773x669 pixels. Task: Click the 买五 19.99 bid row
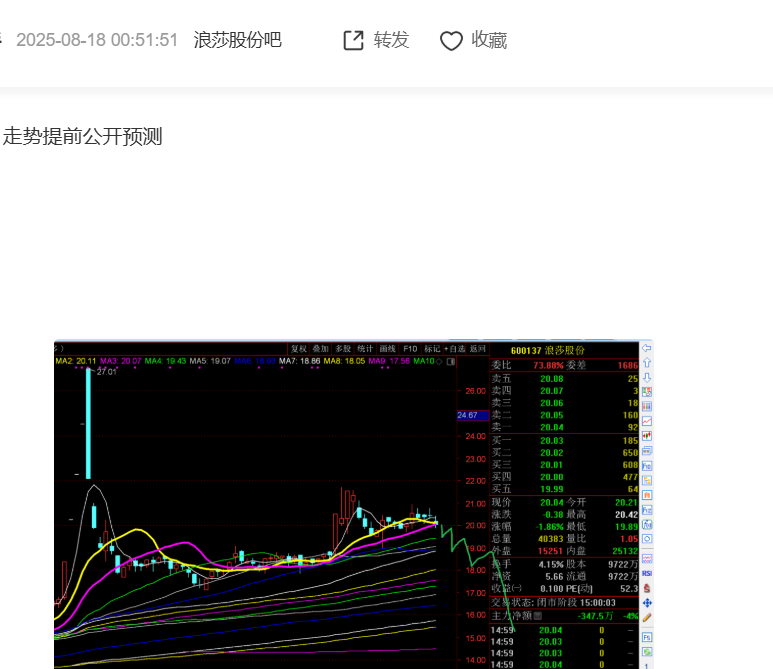564,489
